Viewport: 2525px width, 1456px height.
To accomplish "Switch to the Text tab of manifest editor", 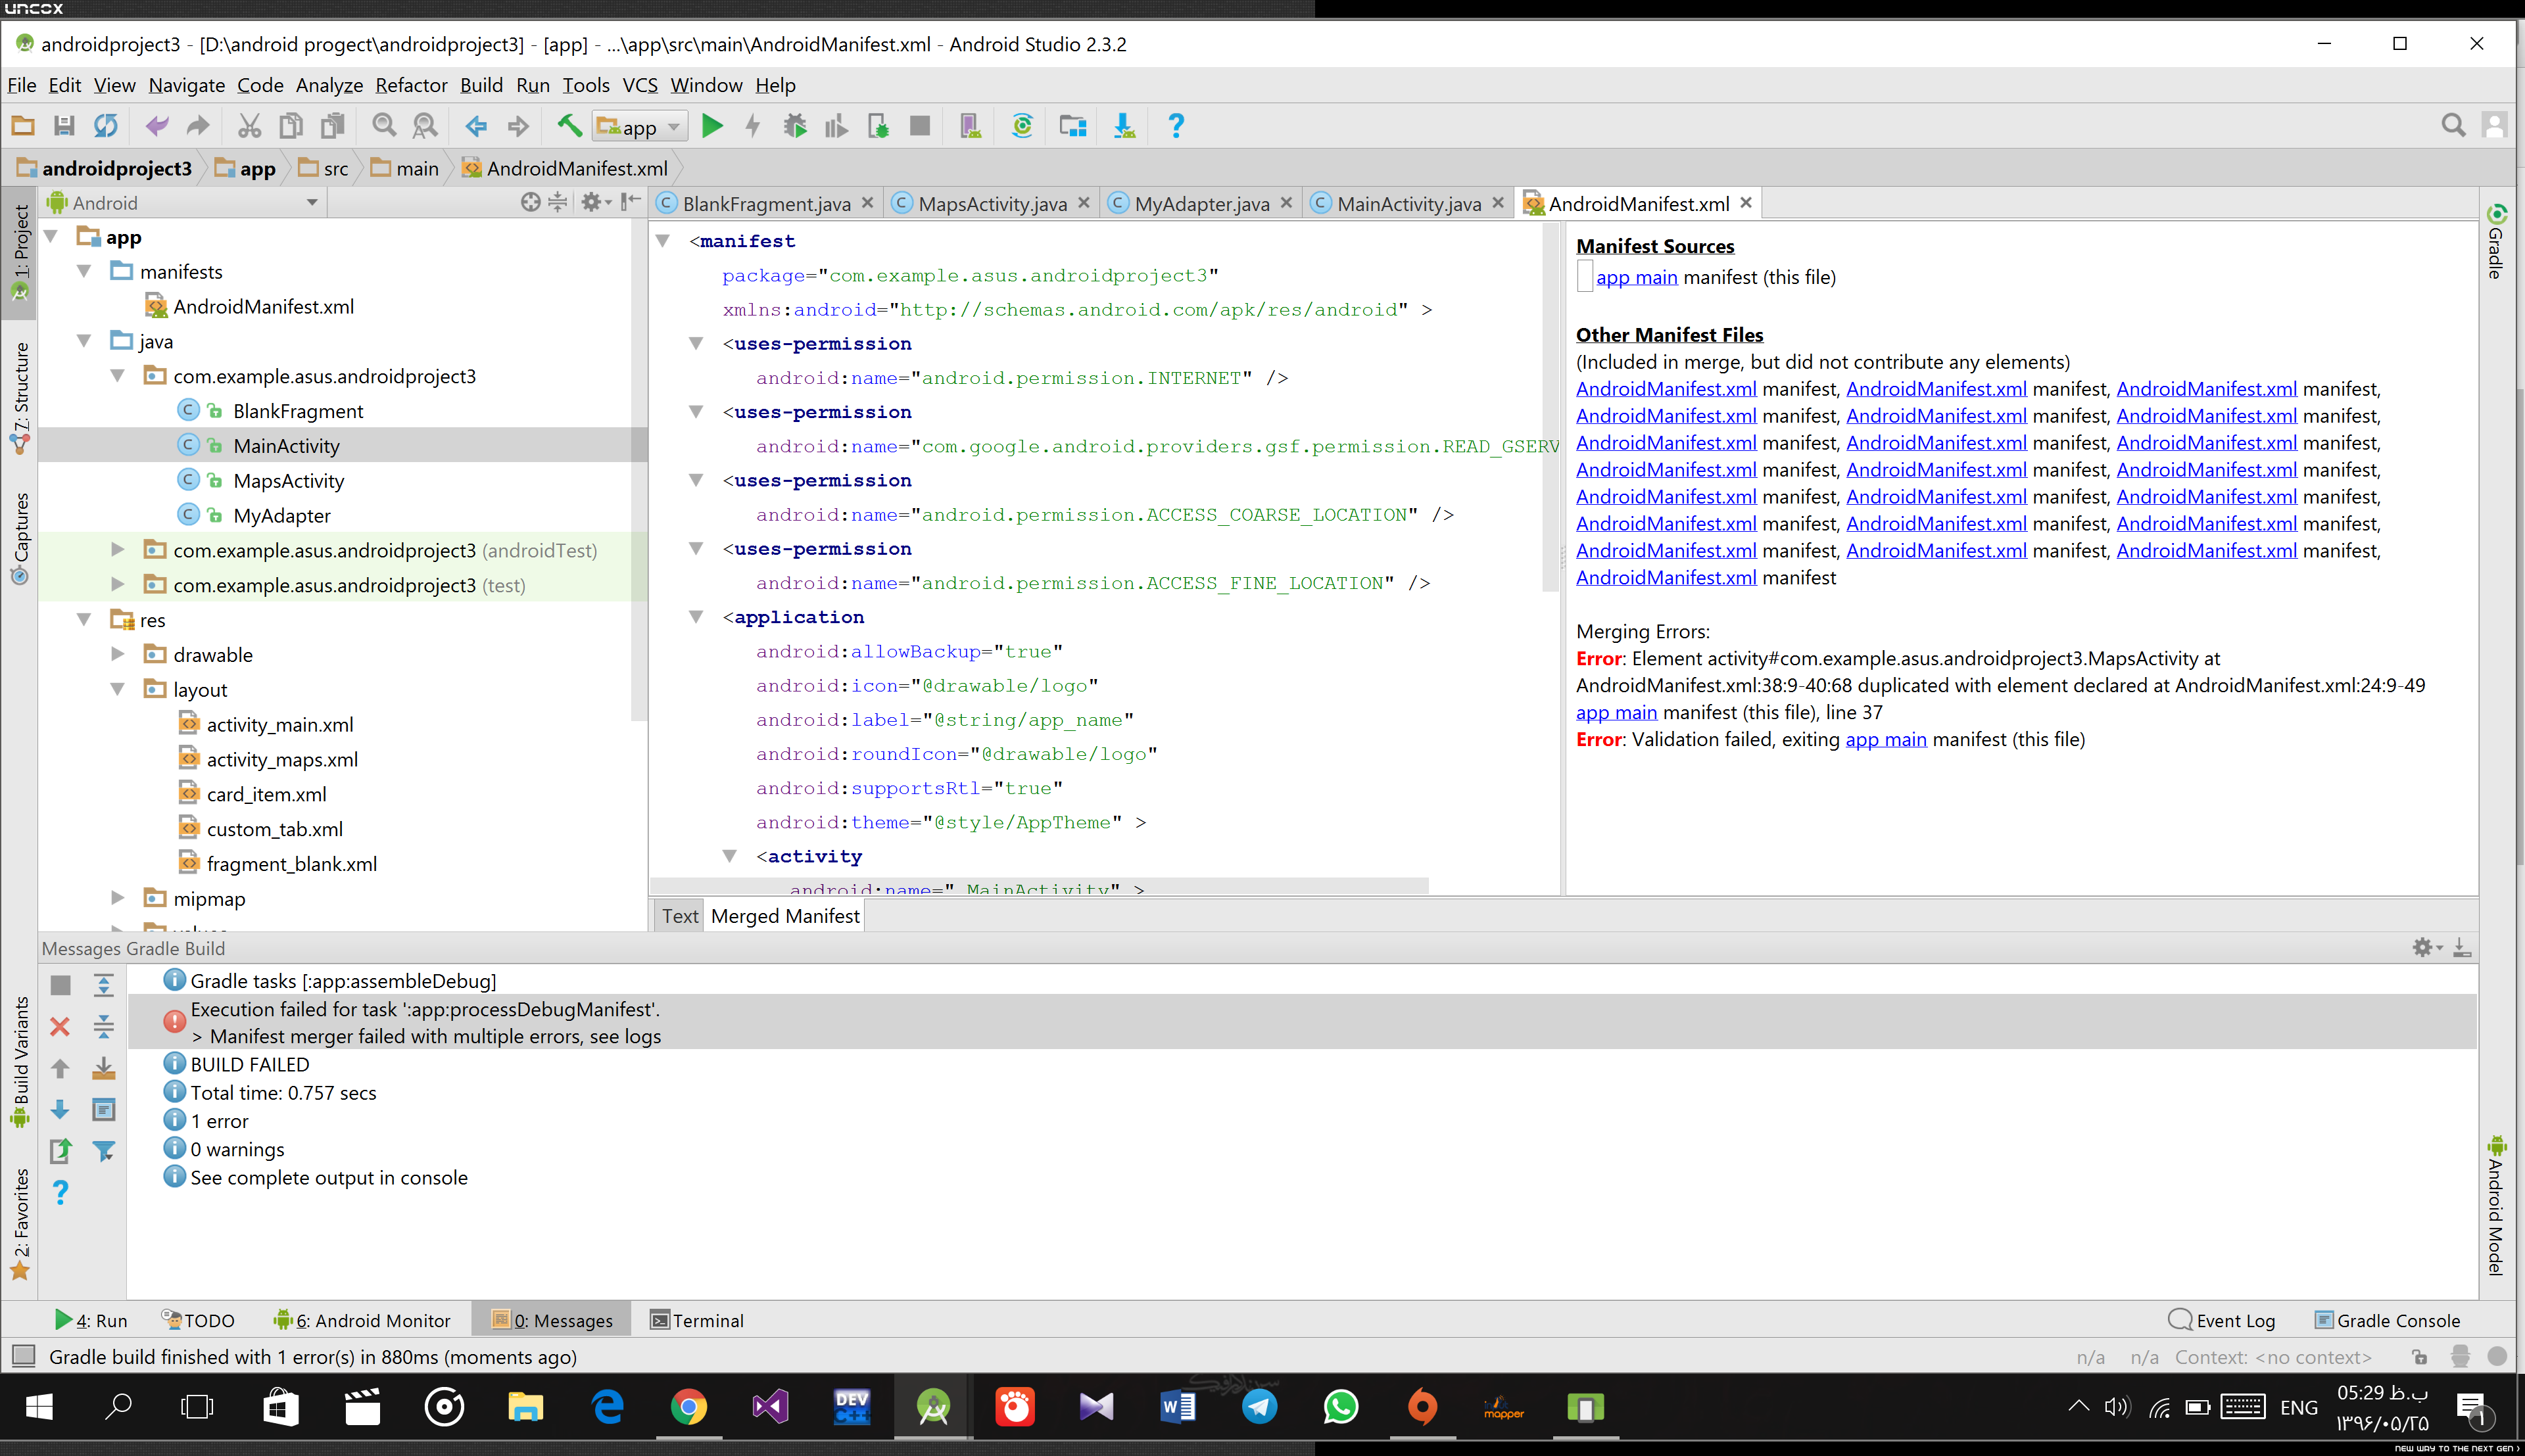I will [680, 916].
